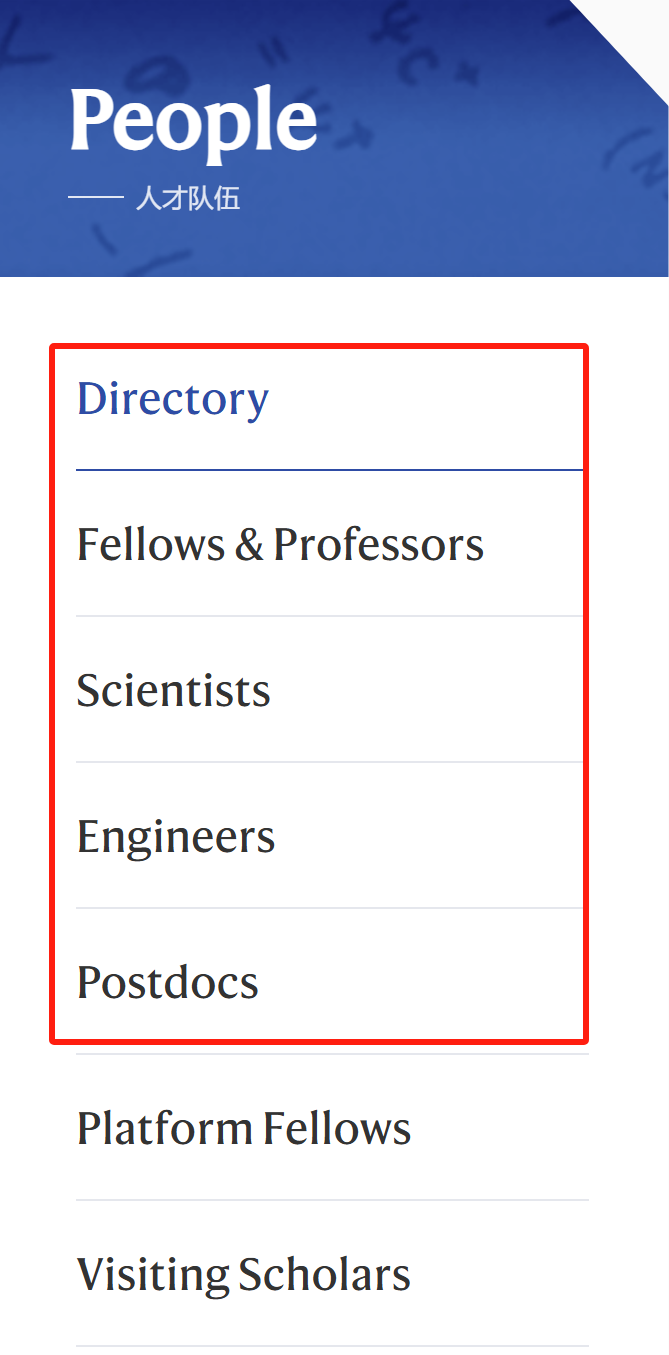
Task: Click the short line before 人才队伍
Action: (95, 198)
